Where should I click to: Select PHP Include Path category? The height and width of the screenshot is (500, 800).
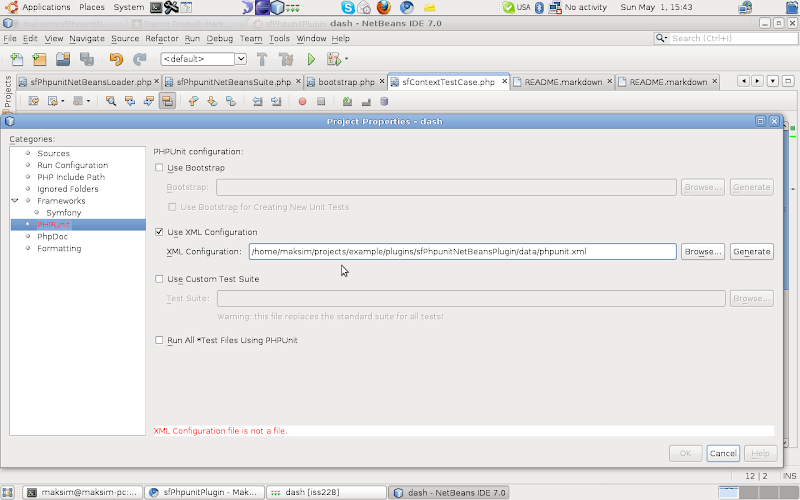click(71, 177)
